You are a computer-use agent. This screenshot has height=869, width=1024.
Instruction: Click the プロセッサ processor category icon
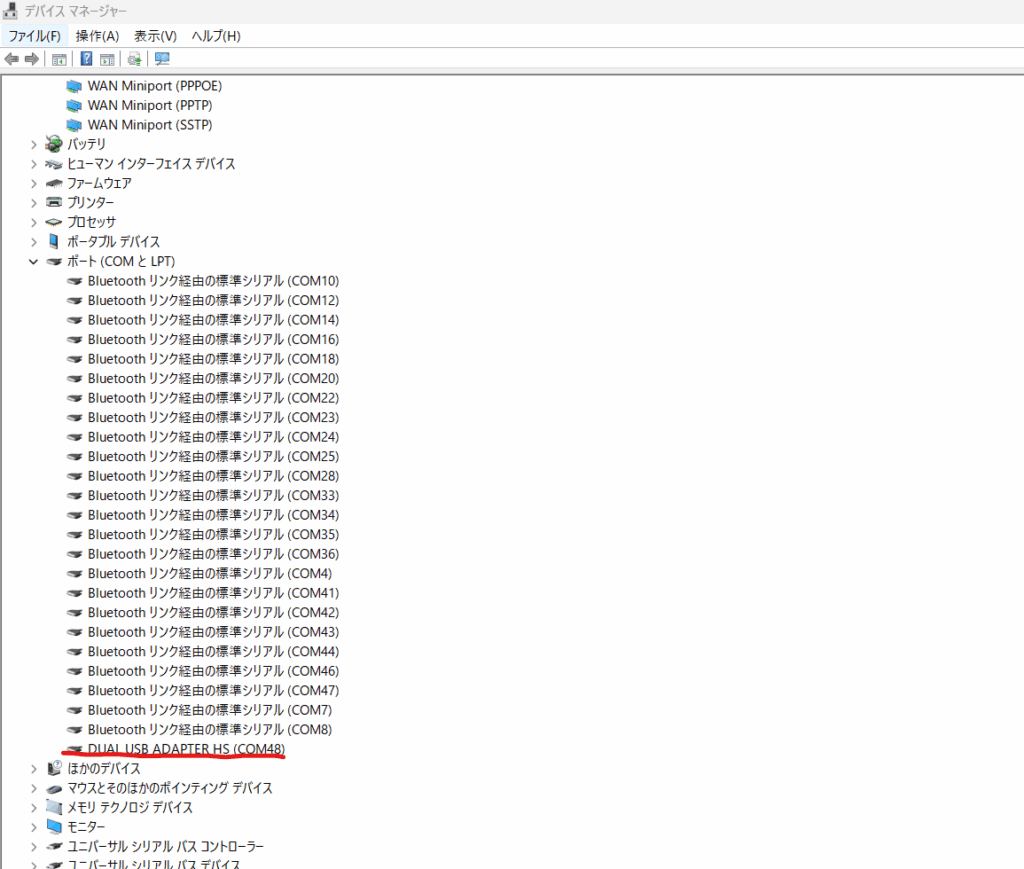(54, 222)
